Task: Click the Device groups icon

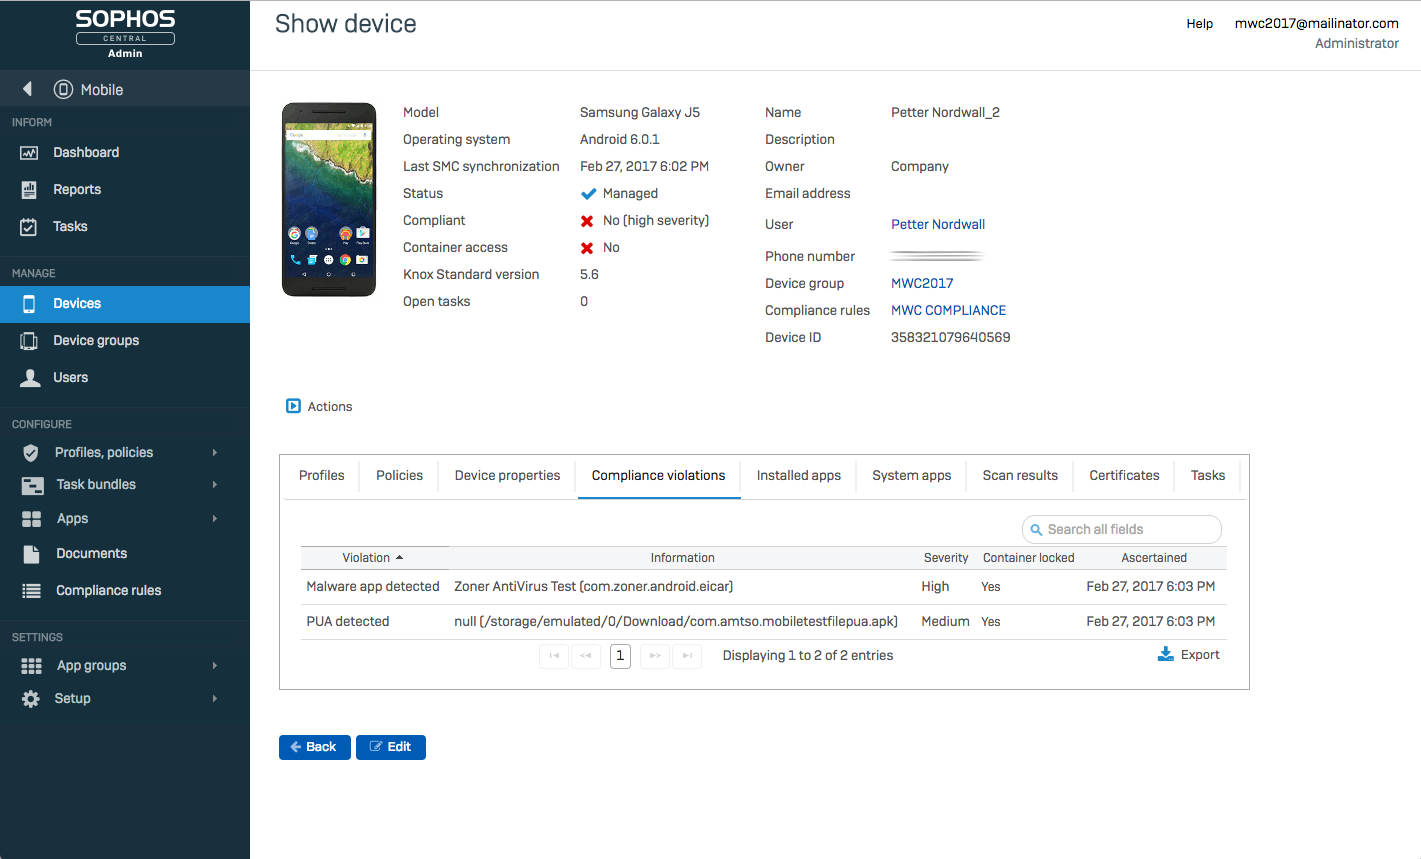Action: (x=29, y=341)
